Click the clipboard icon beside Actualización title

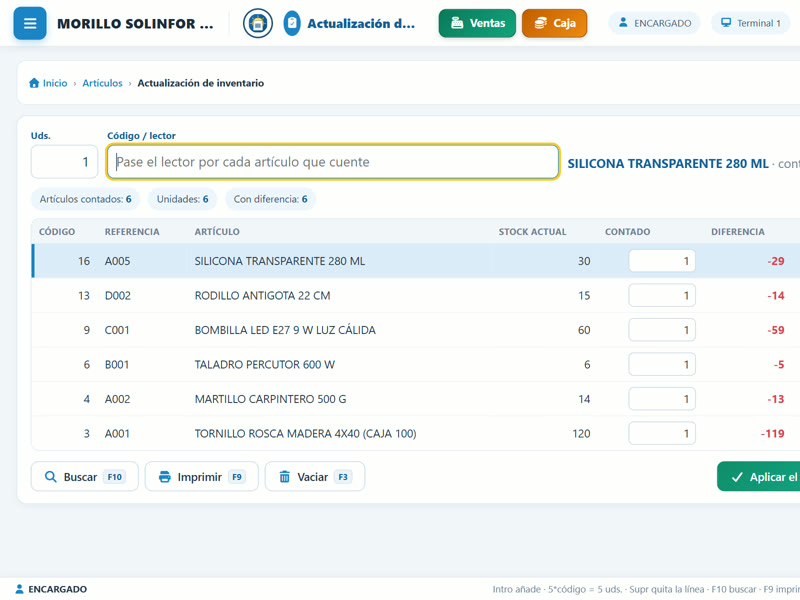coord(292,23)
